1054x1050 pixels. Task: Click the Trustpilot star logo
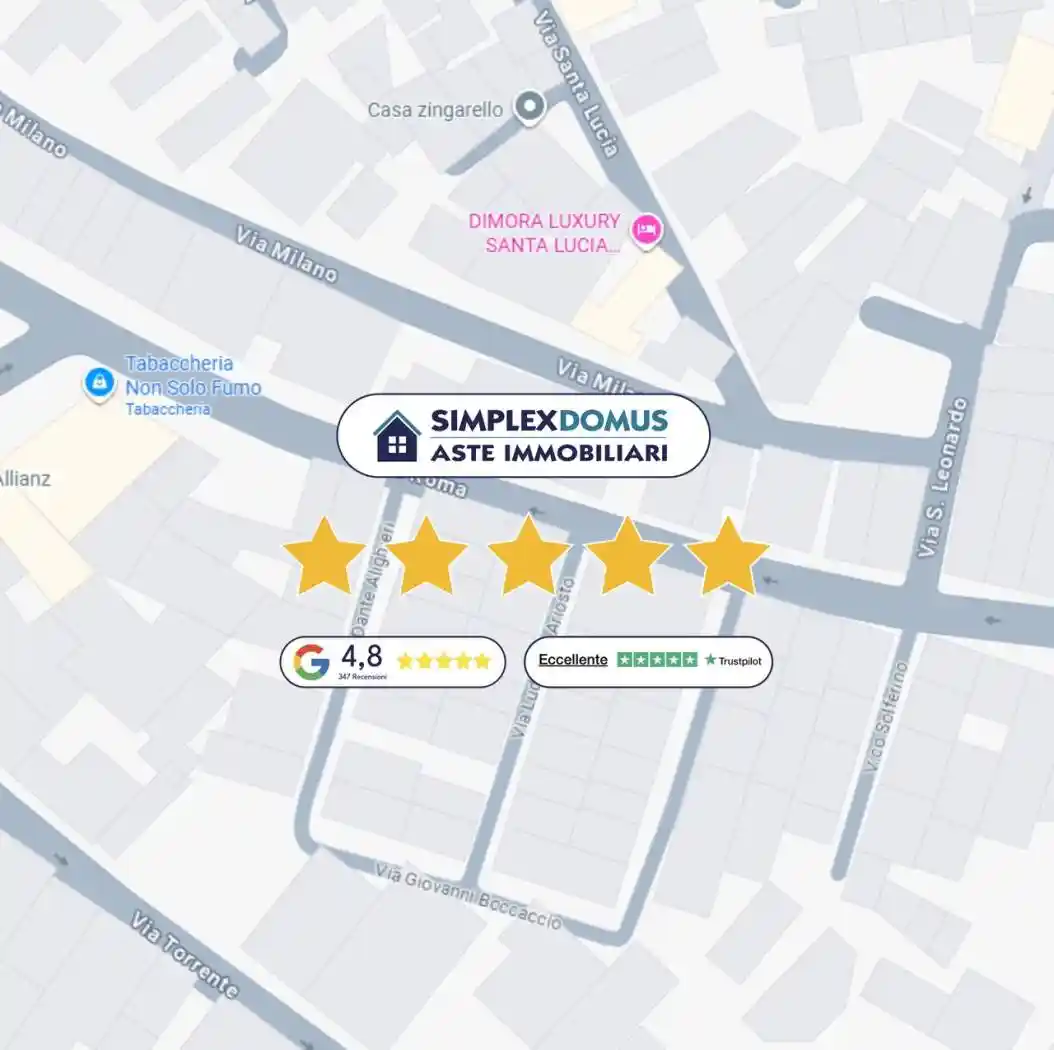[x=711, y=659]
